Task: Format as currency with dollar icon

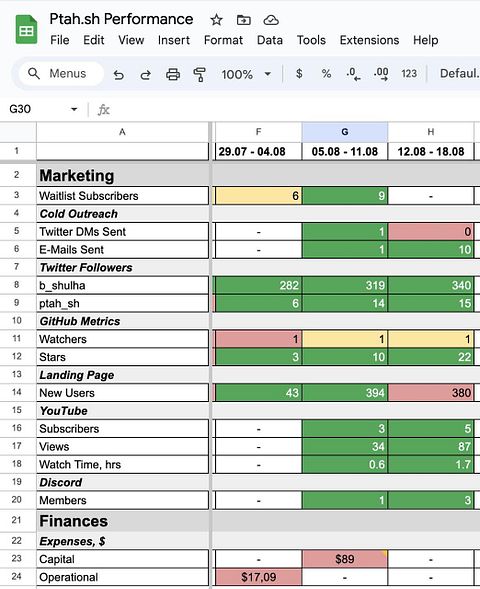Action: coord(299,73)
